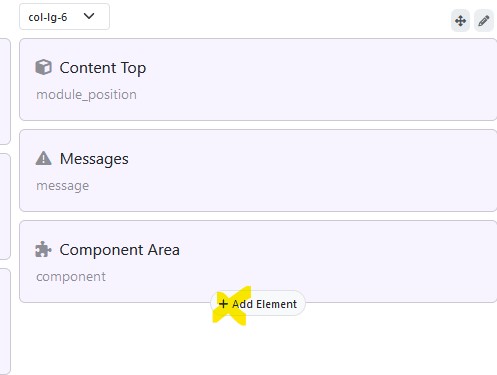Click the message type label
The width and height of the screenshot is (497, 375).
[x=63, y=186]
